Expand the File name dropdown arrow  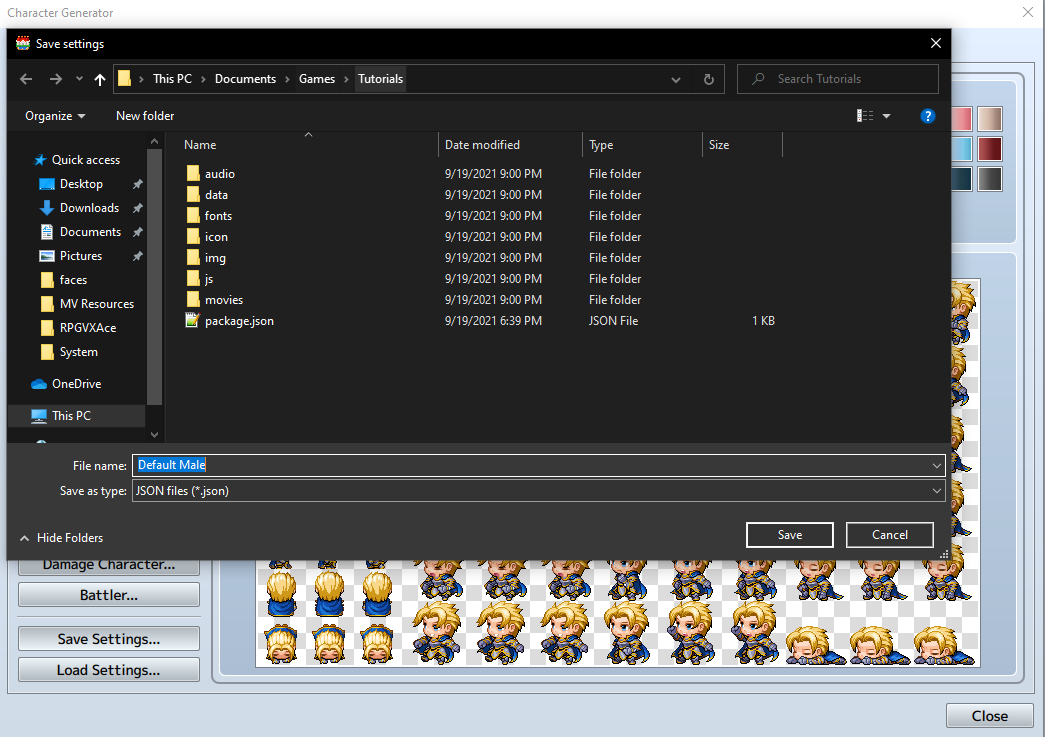(x=936, y=465)
